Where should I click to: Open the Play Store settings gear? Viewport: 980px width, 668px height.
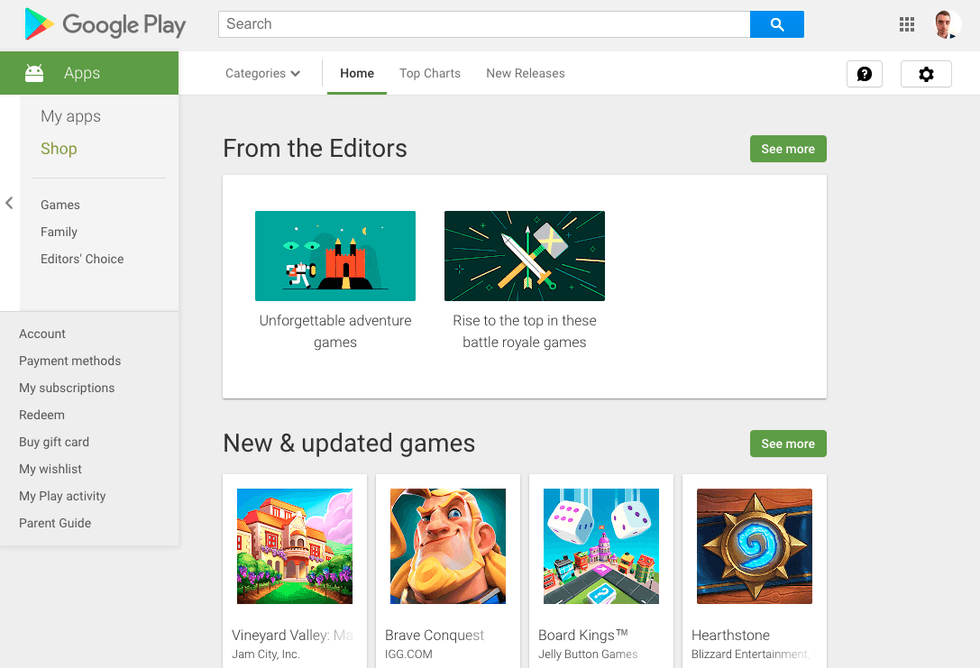point(926,73)
